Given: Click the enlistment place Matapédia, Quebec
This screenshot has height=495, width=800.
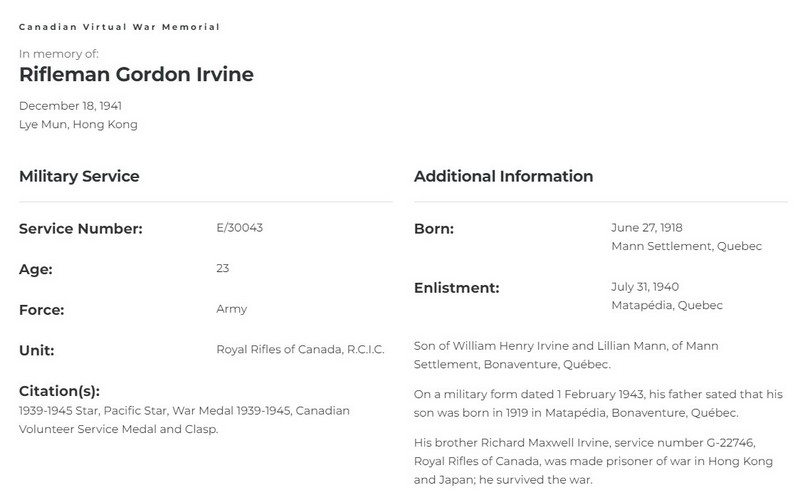Looking at the screenshot, I should [x=667, y=305].
